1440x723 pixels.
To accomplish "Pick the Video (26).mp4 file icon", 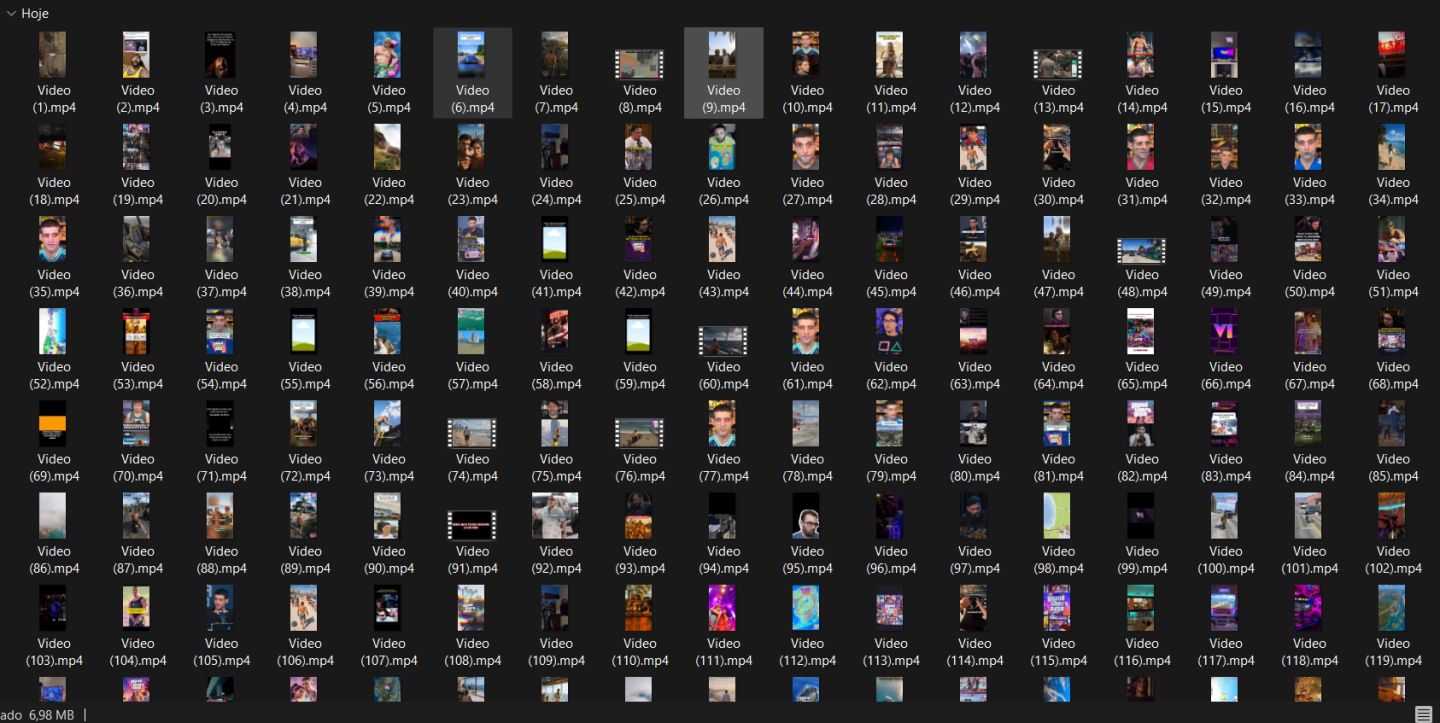I will pos(723,147).
